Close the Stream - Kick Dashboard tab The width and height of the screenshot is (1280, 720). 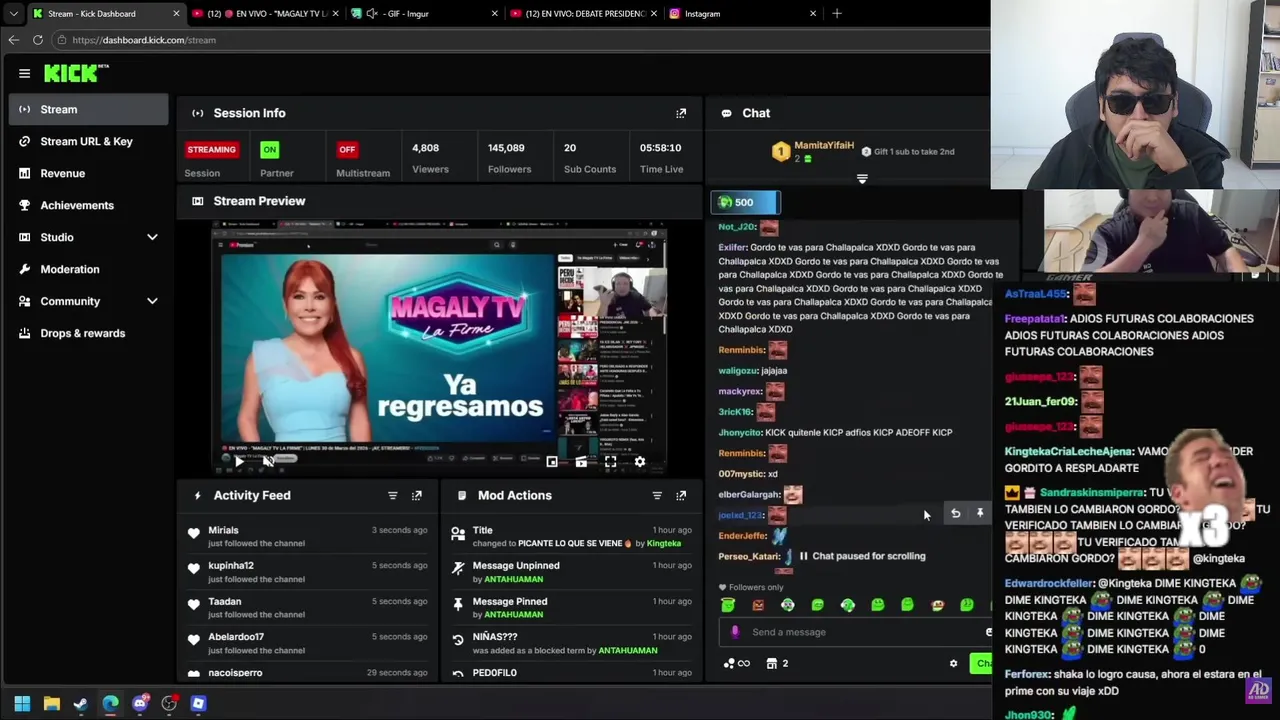coord(176,14)
